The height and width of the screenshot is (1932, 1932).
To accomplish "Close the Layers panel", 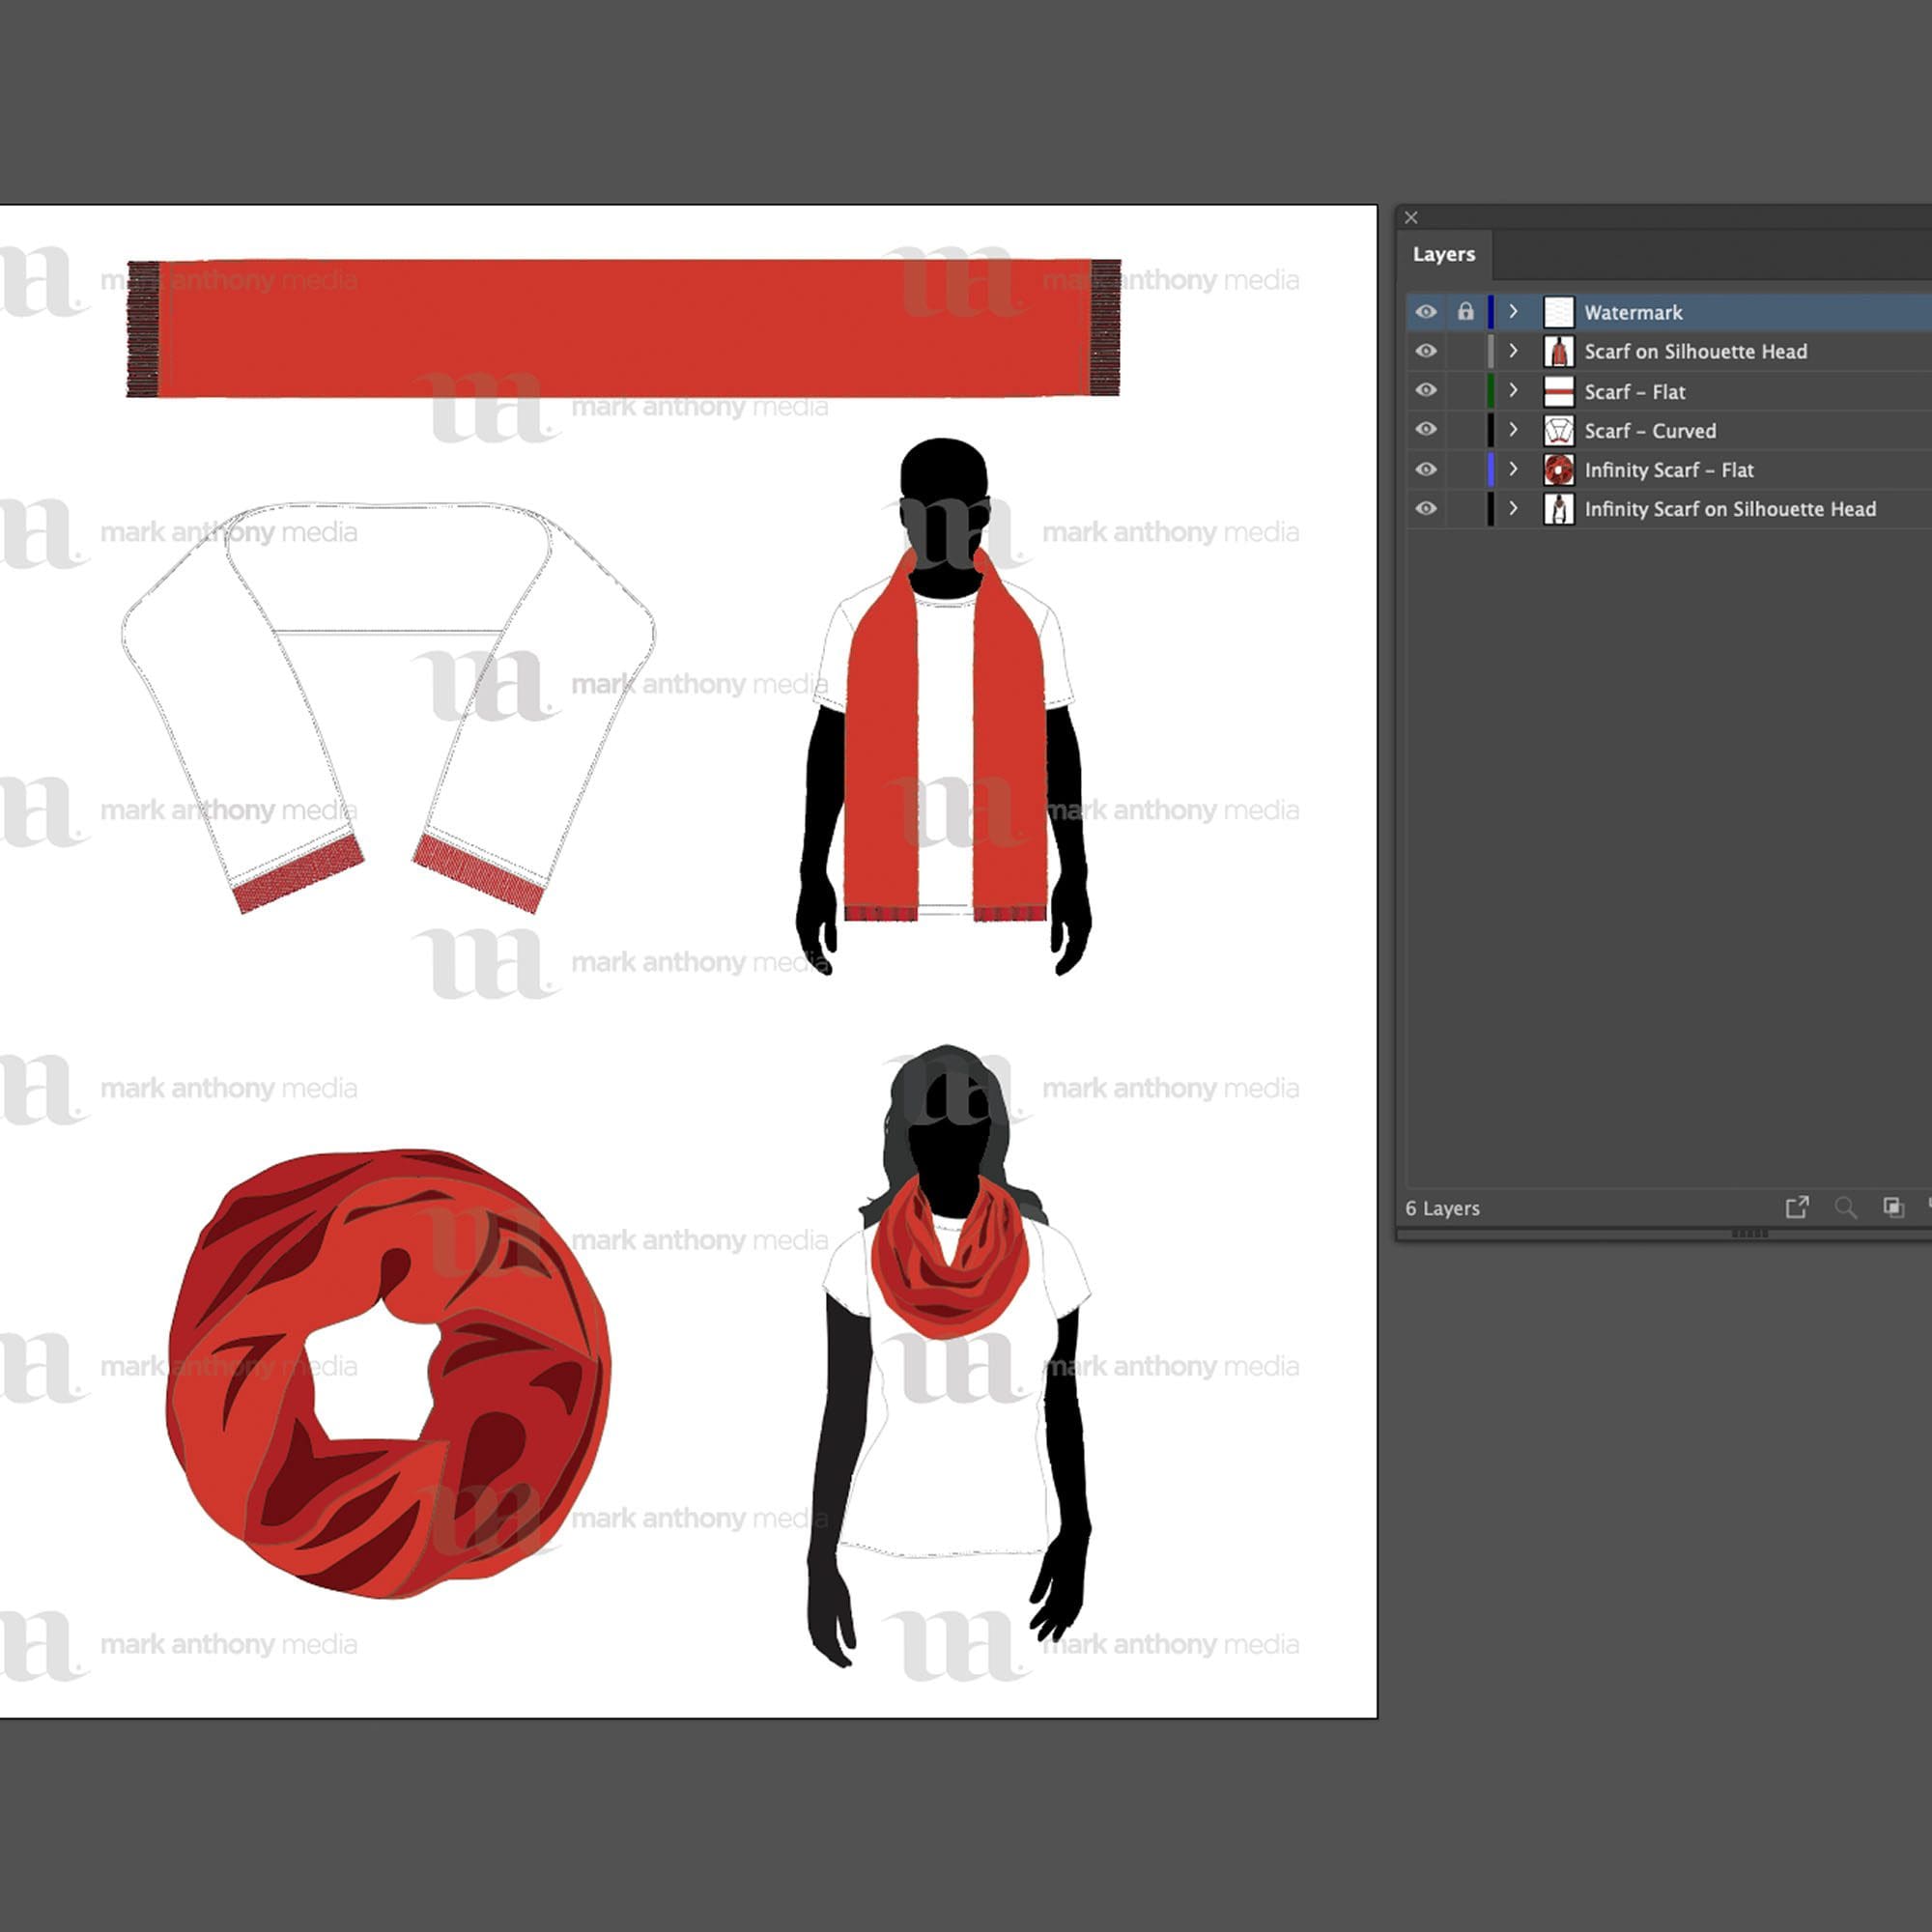I will tap(1411, 217).
